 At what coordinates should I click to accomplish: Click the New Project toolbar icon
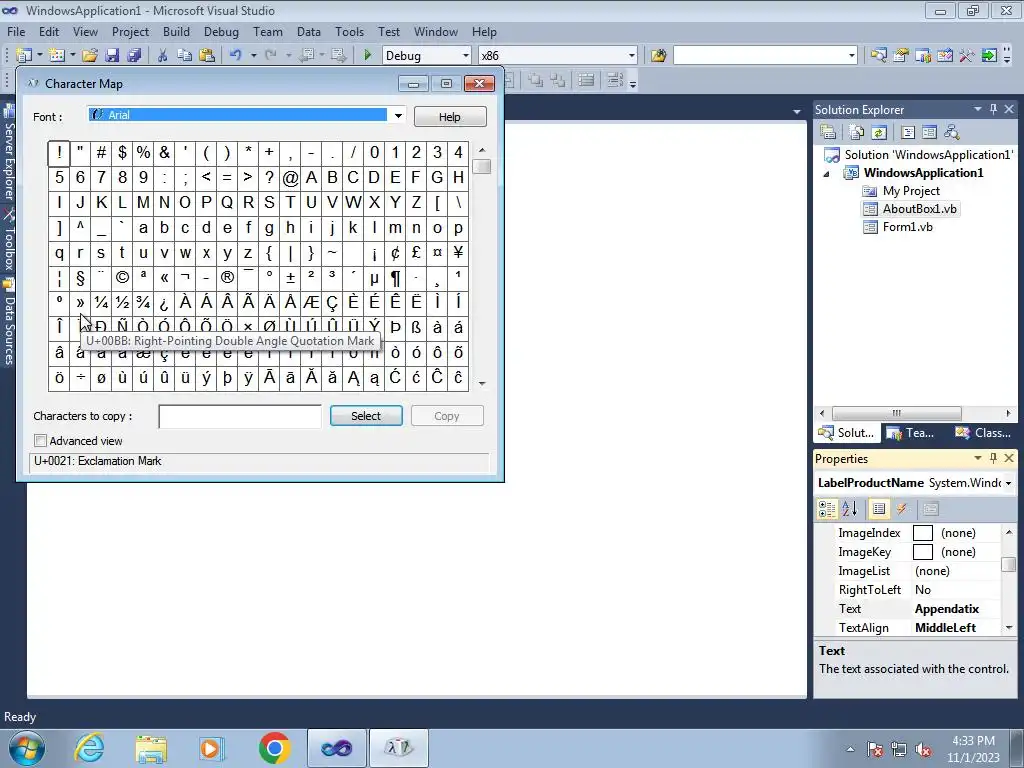pyautogui.click(x=24, y=56)
